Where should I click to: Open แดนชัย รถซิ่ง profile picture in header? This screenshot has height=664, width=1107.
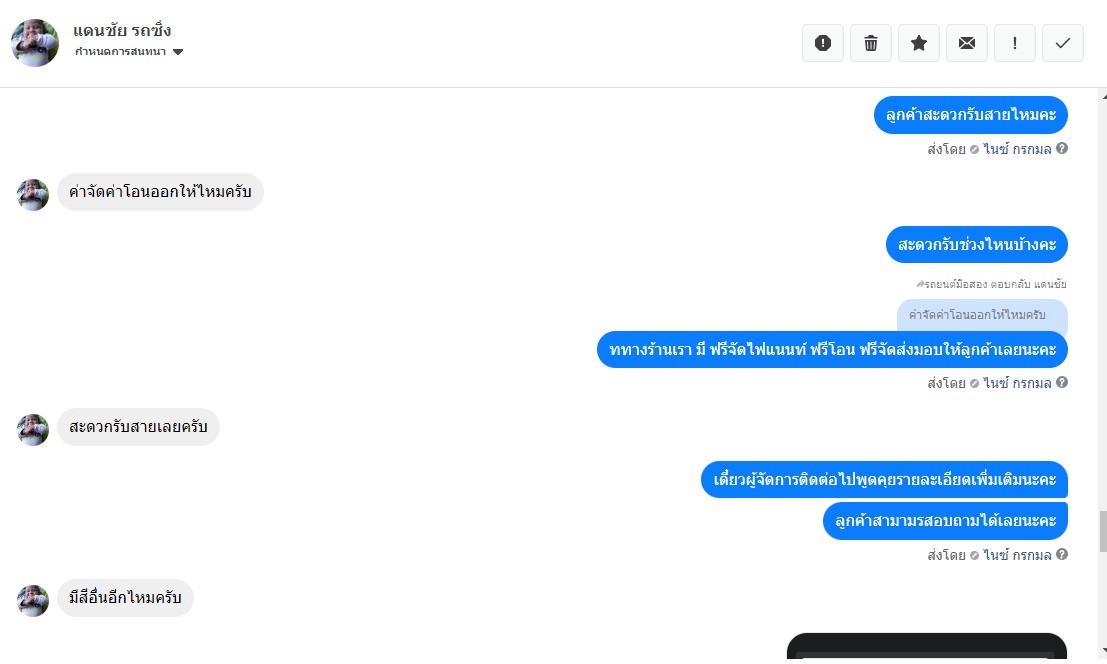tap(35, 43)
